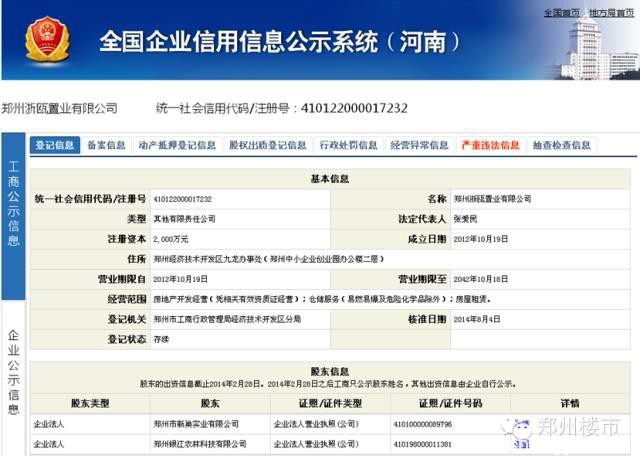The height and width of the screenshot is (459, 640).
Task: Switch to the 备案信息 tab
Action: tap(107, 145)
